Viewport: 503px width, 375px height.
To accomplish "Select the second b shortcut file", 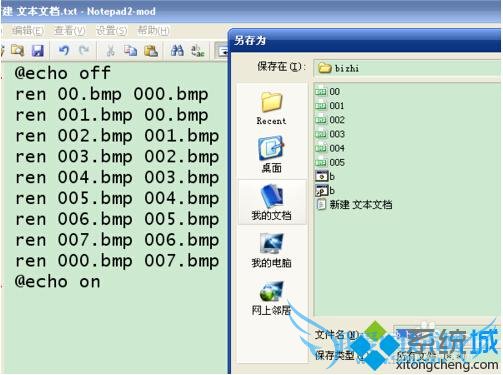I will click(325, 191).
